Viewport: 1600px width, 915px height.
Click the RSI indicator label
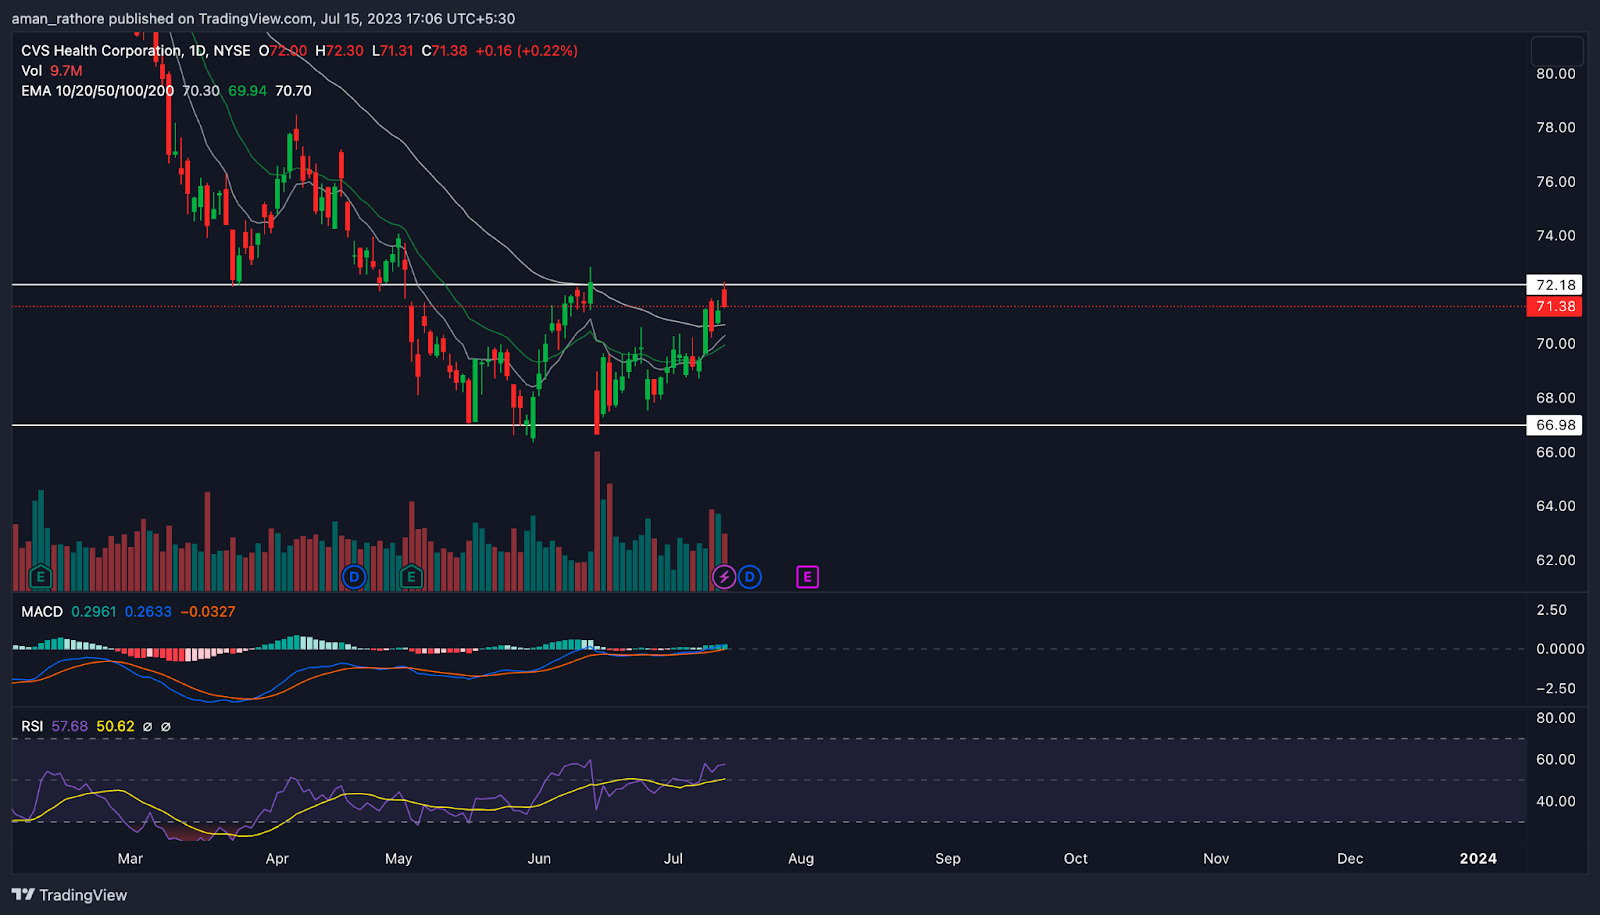pos(32,726)
